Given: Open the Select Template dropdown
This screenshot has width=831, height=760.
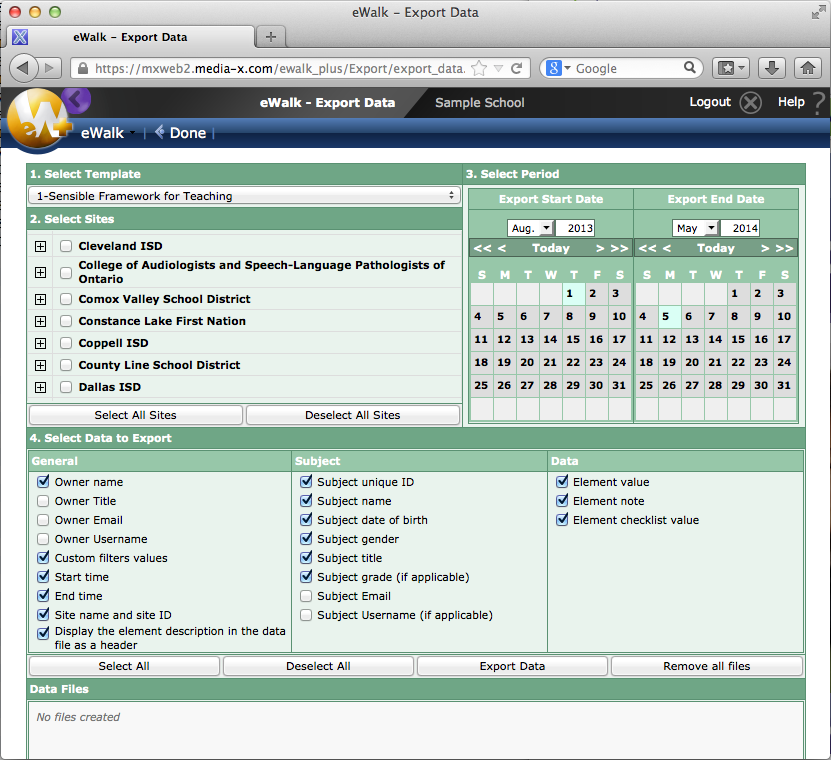Looking at the screenshot, I should 244,196.
